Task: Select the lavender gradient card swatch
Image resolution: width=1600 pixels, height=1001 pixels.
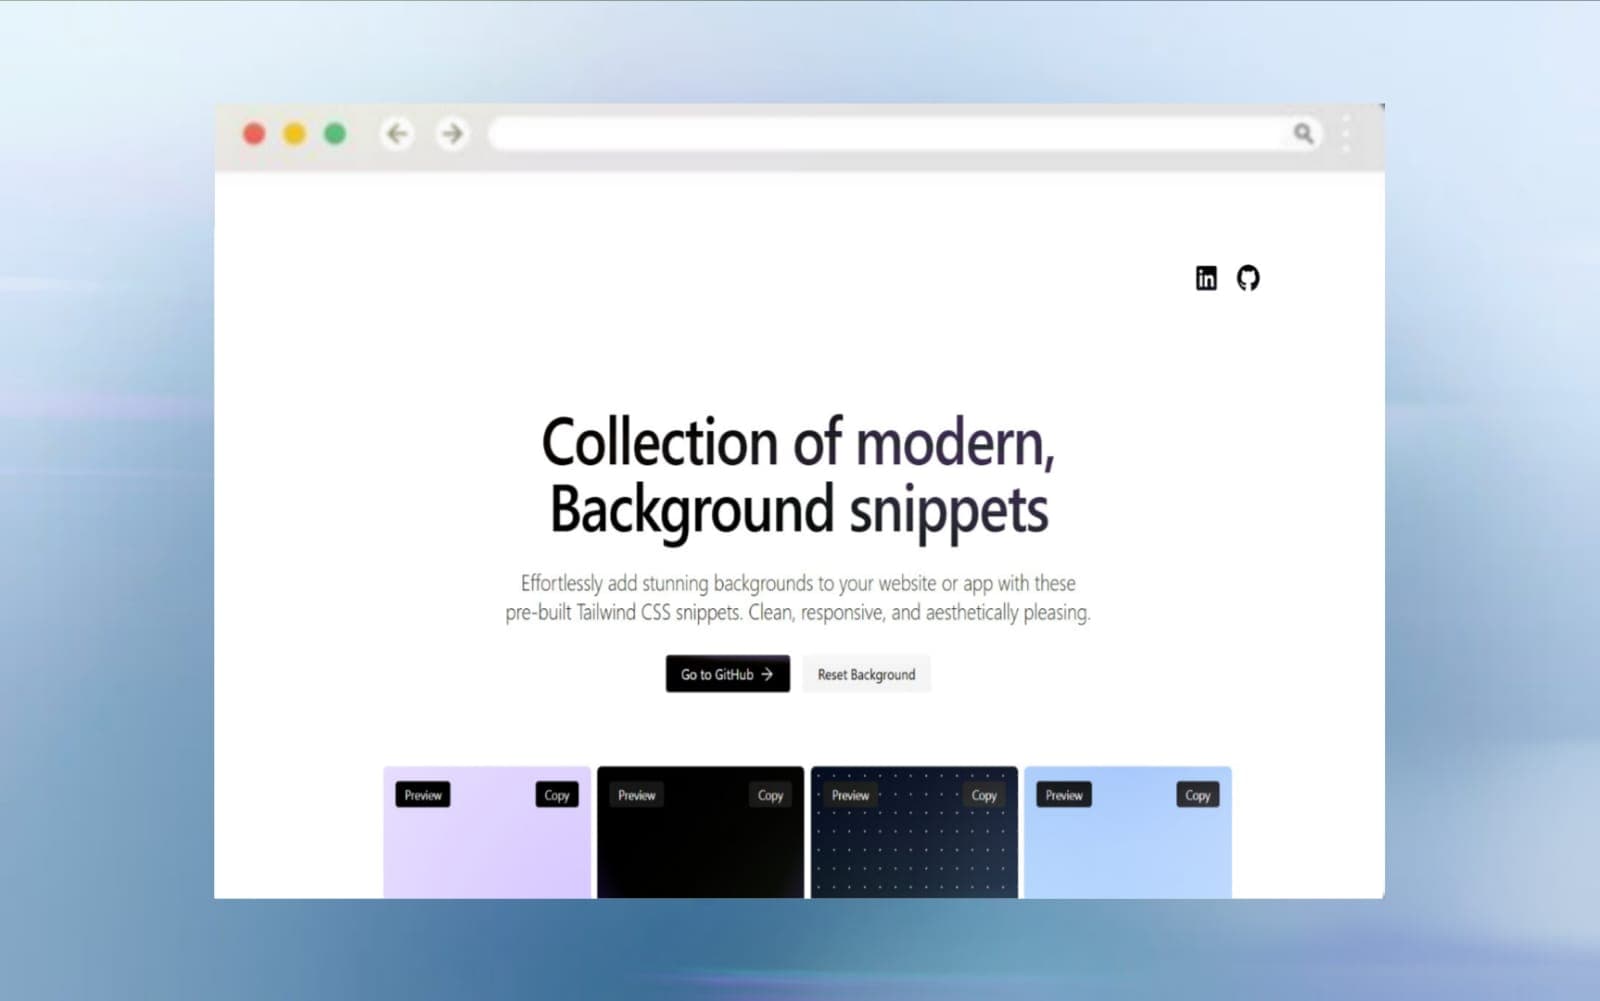Action: (487, 855)
